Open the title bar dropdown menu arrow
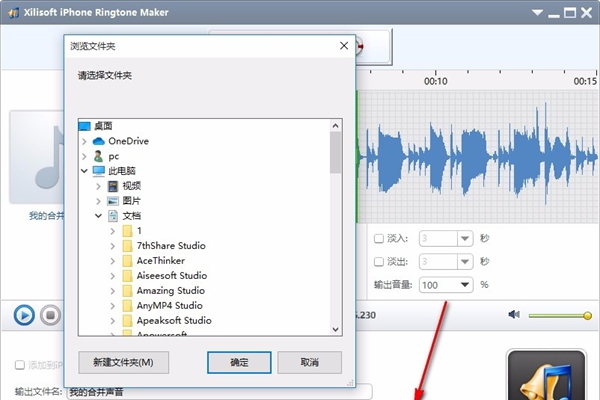 tap(537, 13)
